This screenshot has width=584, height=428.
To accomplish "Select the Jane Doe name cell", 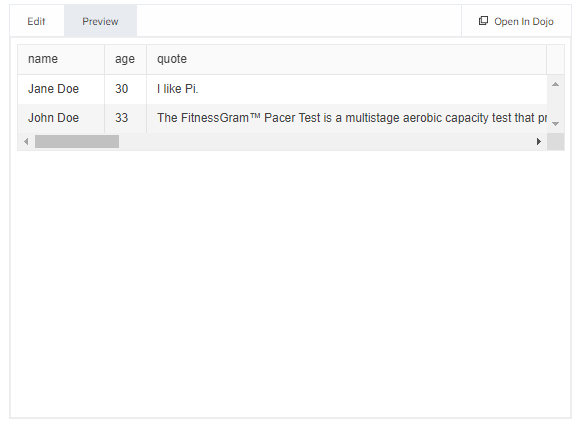I will tap(61, 89).
